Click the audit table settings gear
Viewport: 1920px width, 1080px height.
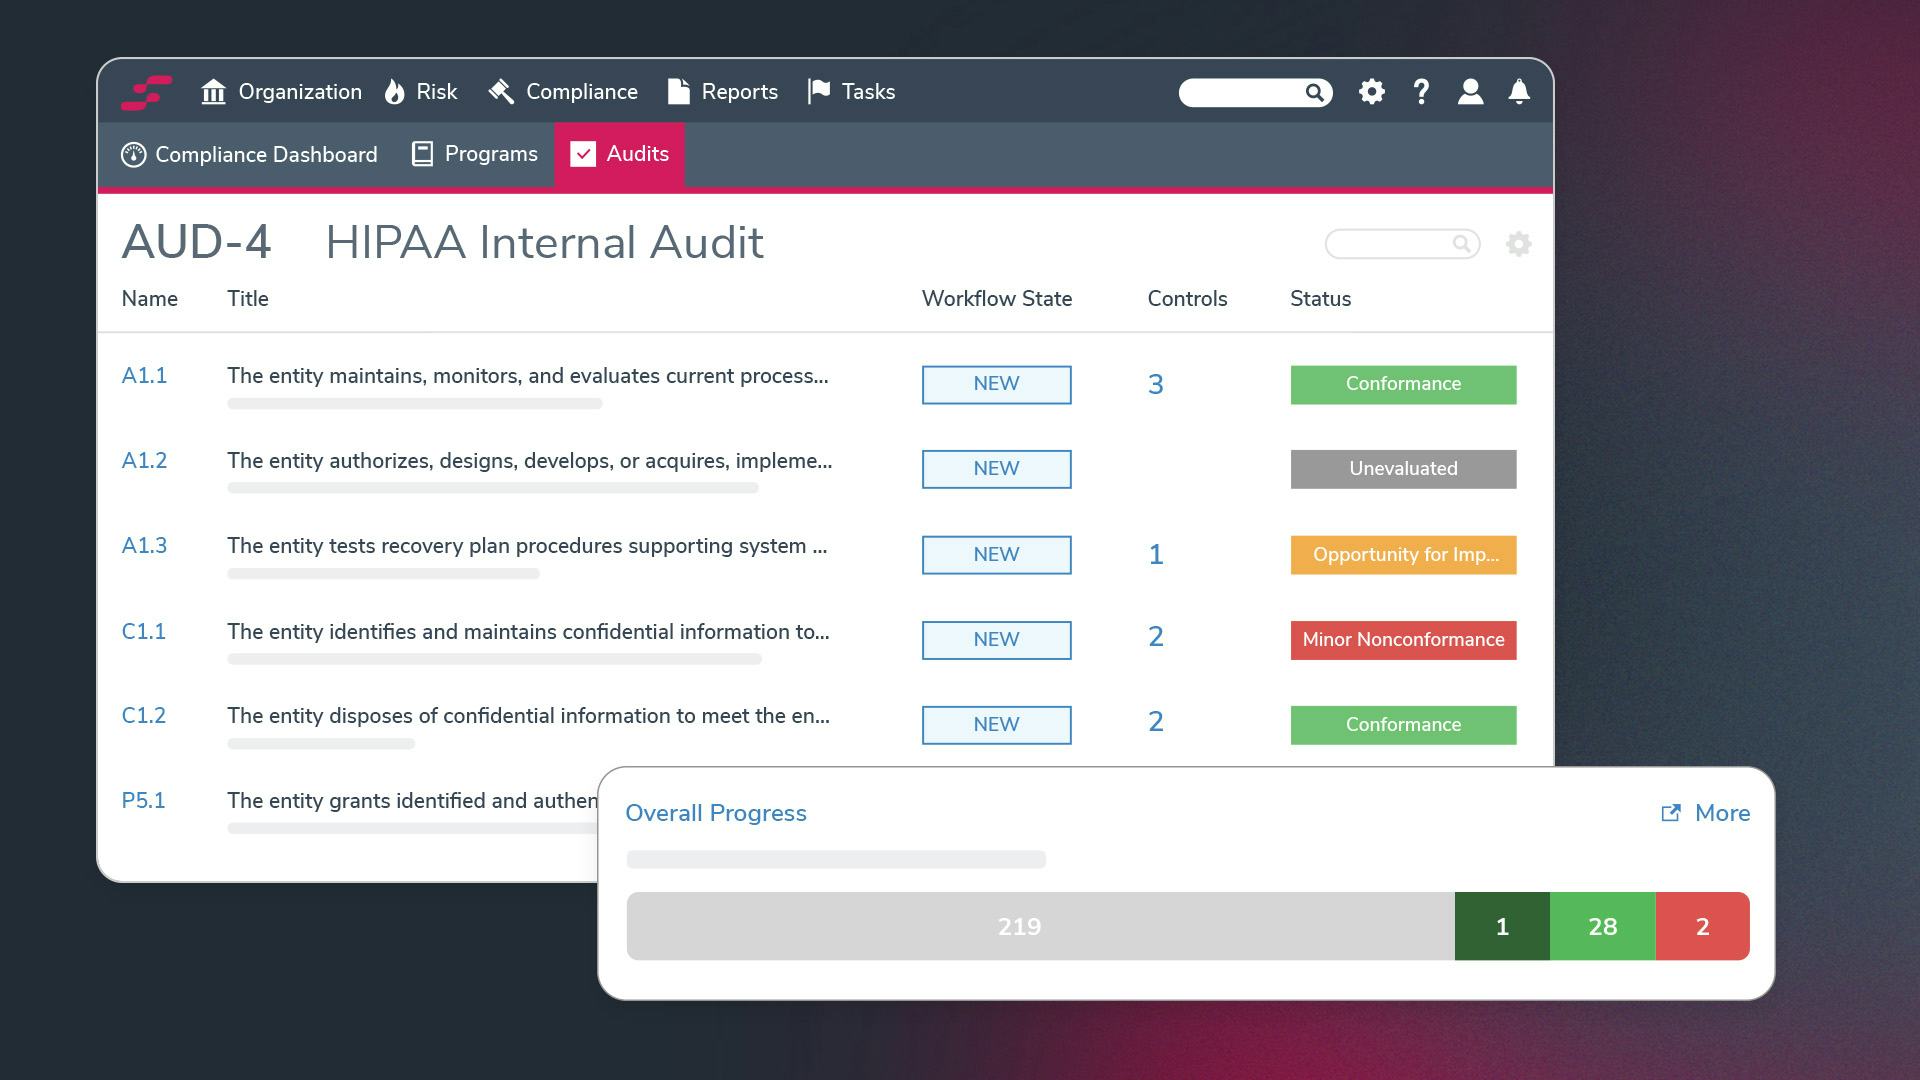click(x=1518, y=244)
